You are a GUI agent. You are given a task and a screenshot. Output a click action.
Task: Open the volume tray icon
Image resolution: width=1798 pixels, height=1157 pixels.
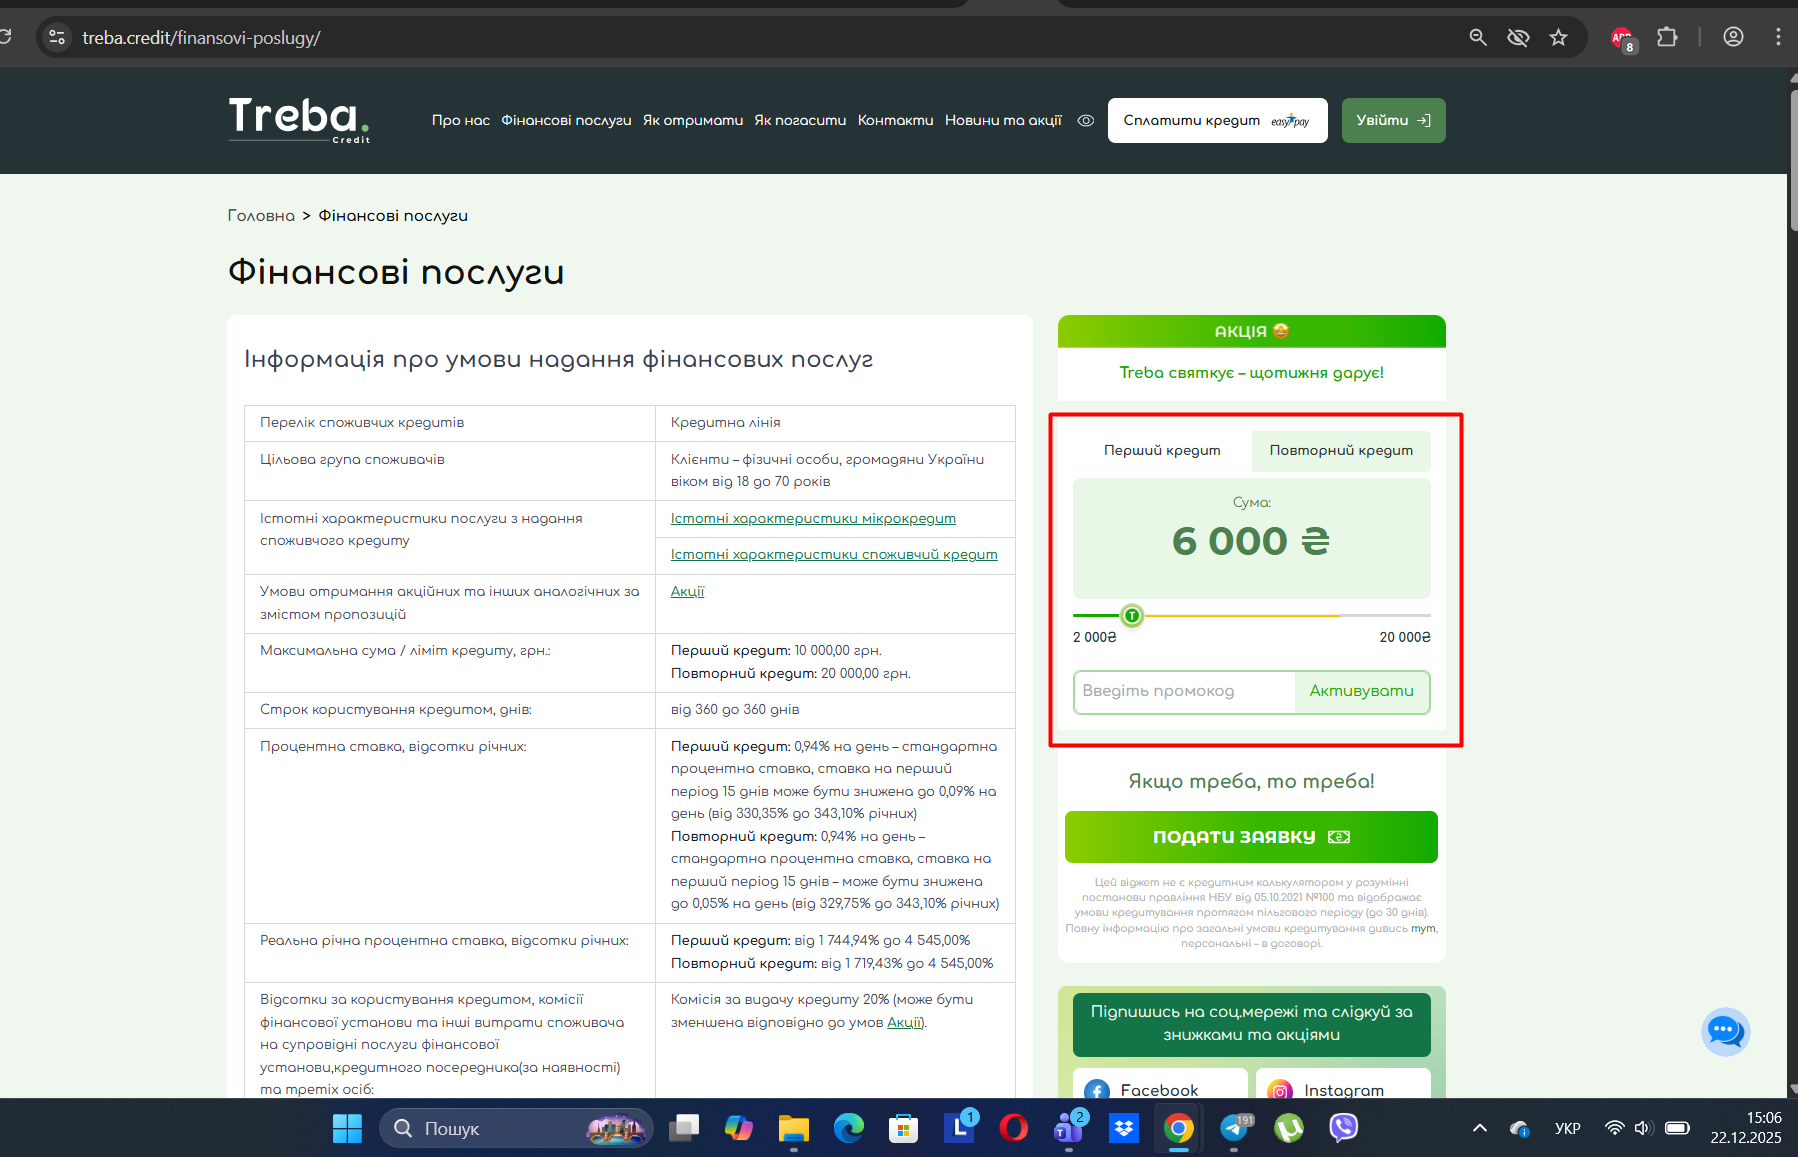point(1642,1128)
